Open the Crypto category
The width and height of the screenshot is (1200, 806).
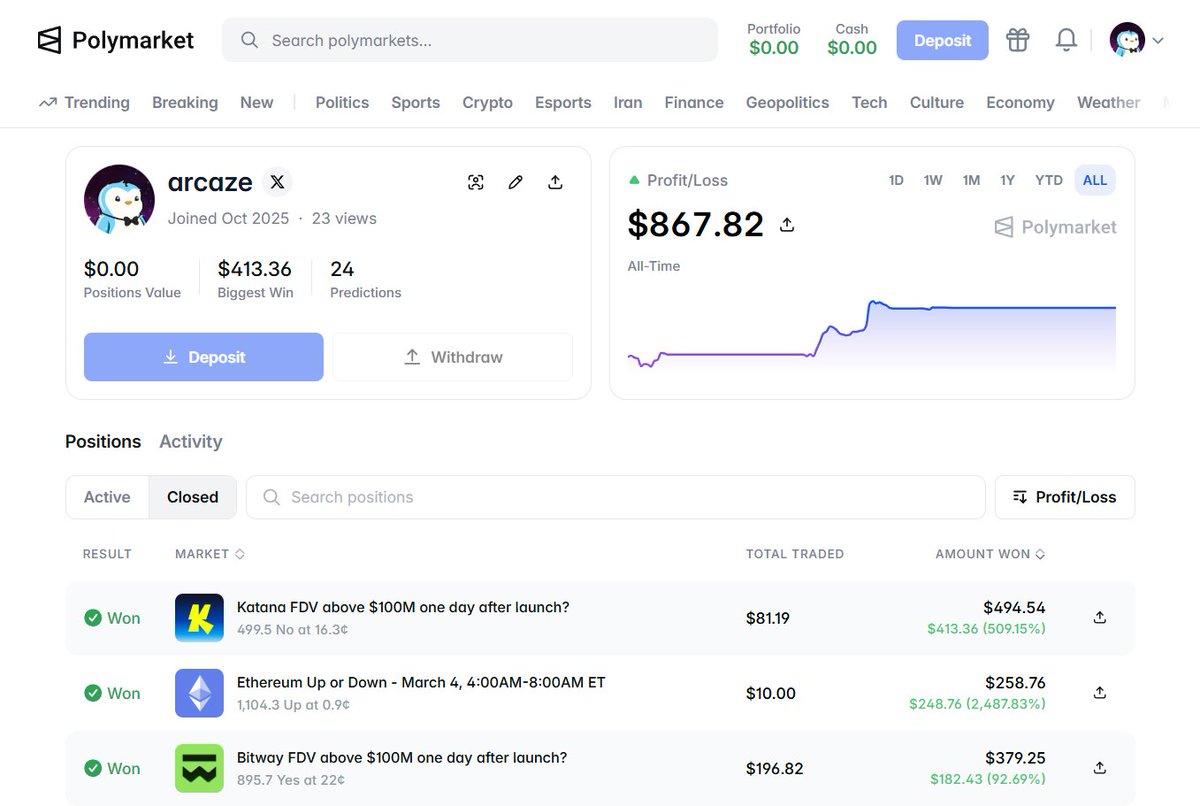488,102
